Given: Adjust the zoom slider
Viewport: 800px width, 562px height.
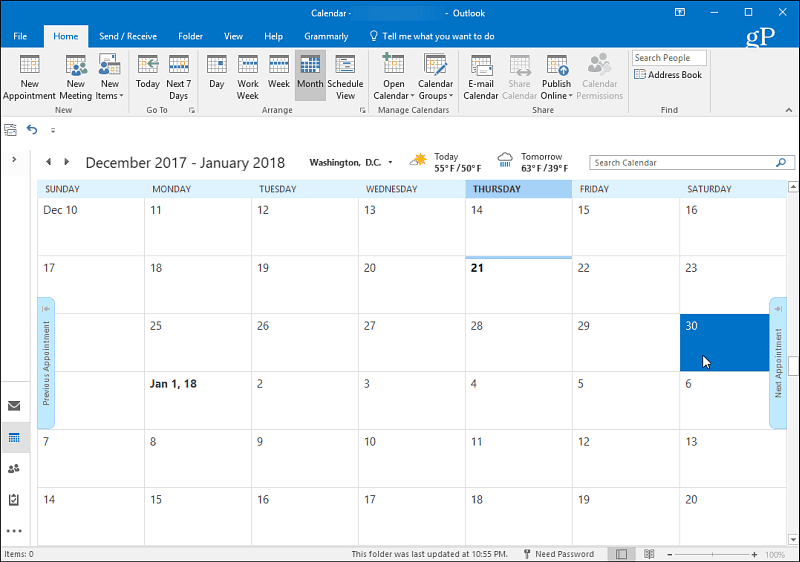Looking at the screenshot, I should tap(712, 554).
